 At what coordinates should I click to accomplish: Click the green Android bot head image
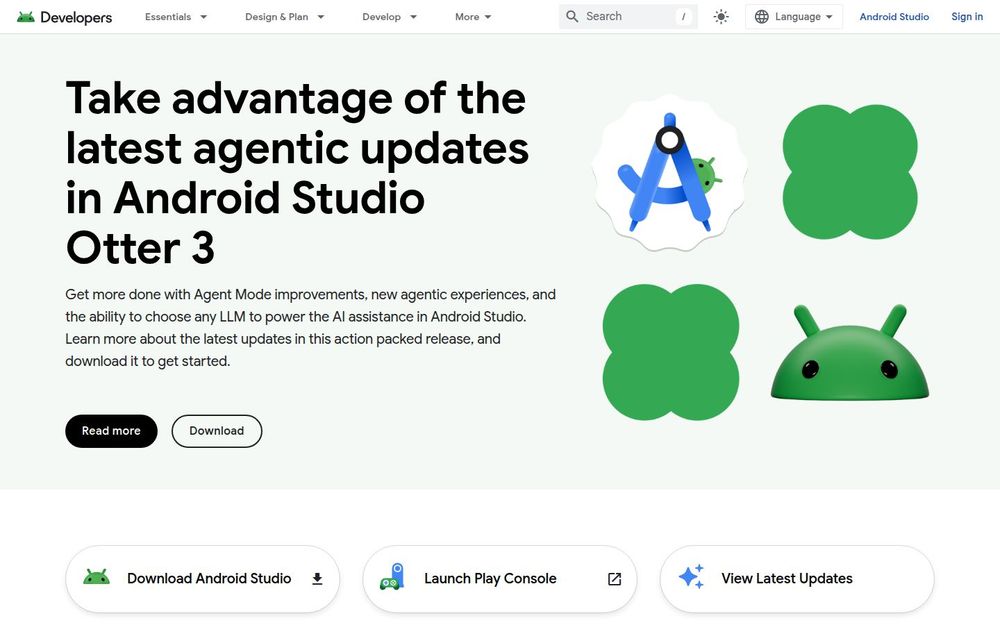coord(849,352)
